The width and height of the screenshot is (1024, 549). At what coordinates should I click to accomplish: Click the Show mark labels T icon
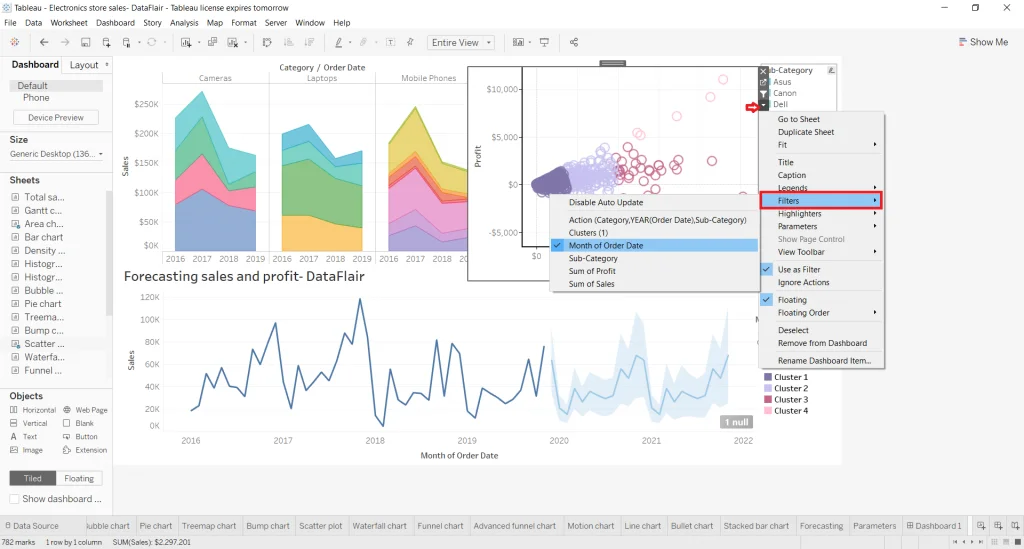(x=390, y=42)
